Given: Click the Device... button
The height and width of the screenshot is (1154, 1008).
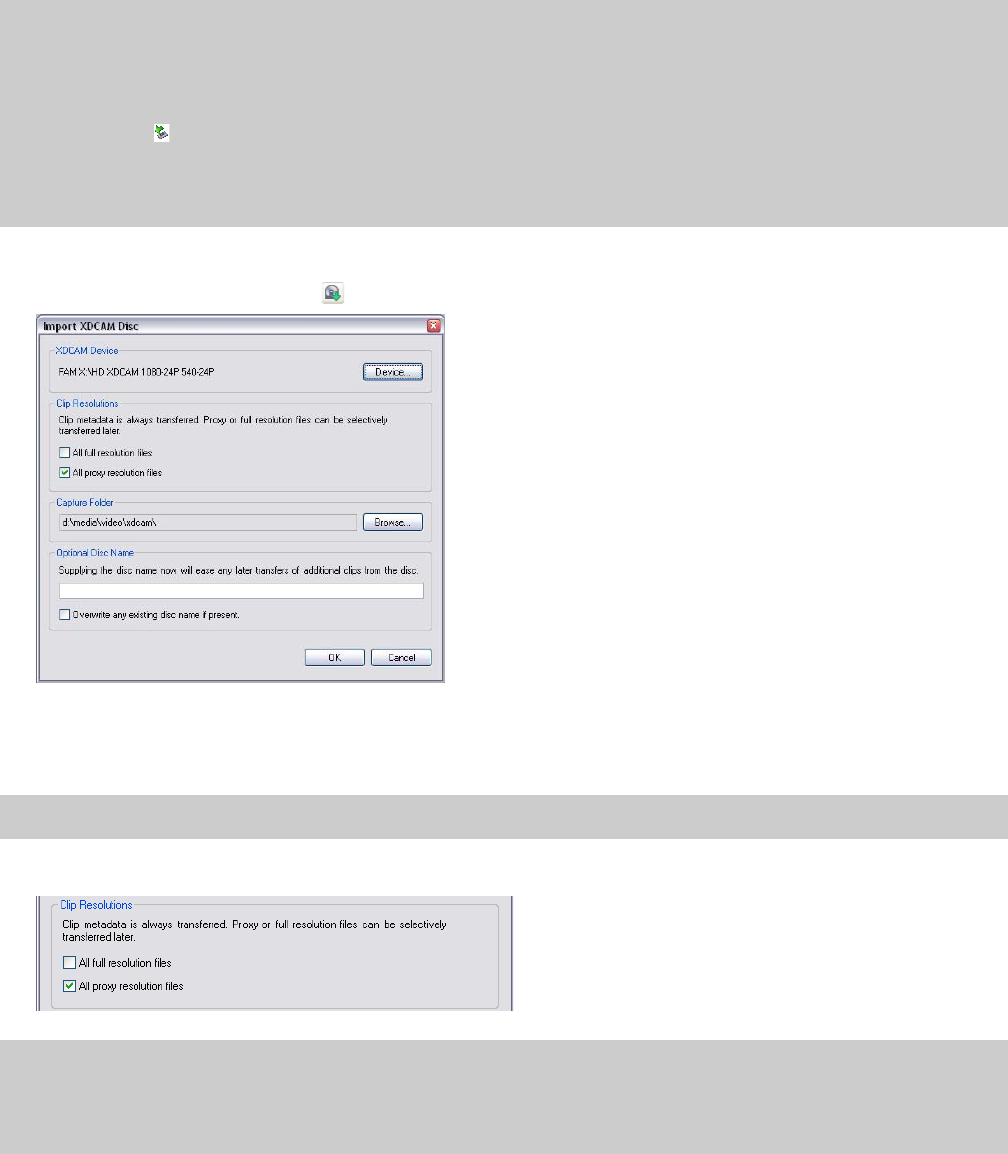Looking at the screenshot, I should 392,372.
